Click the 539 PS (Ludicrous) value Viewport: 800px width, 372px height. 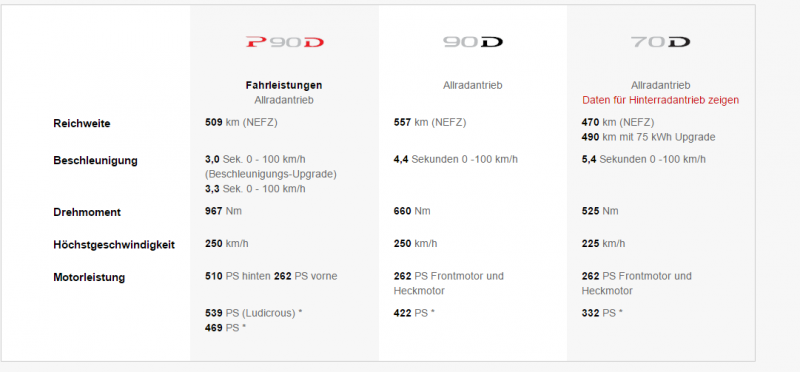coord(253,313)
